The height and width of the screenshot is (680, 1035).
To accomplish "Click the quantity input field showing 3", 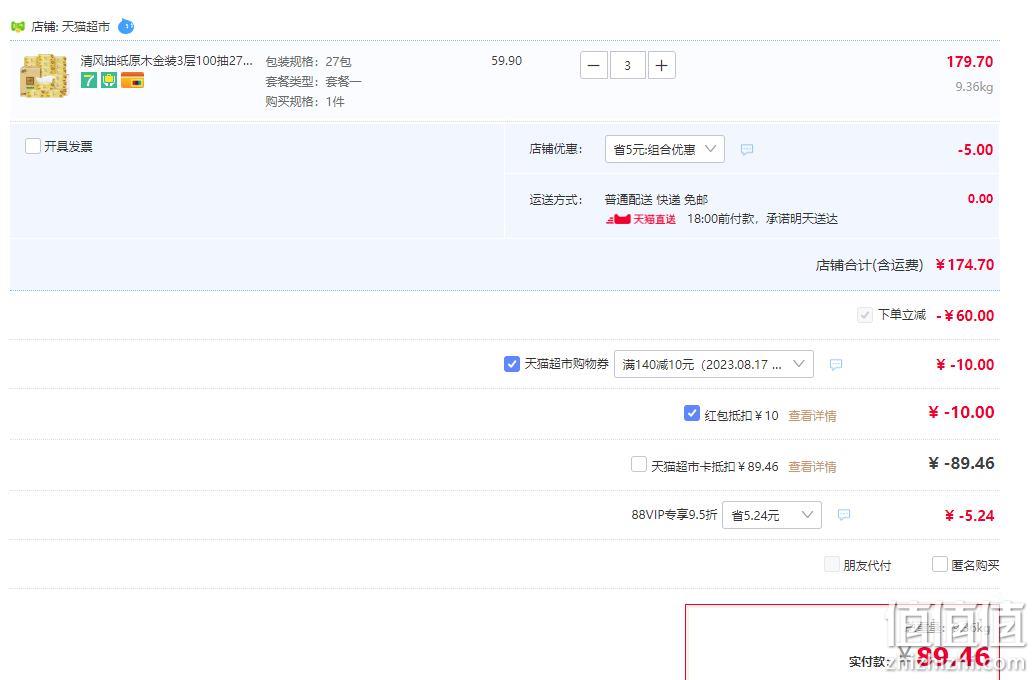I will 628,65.
